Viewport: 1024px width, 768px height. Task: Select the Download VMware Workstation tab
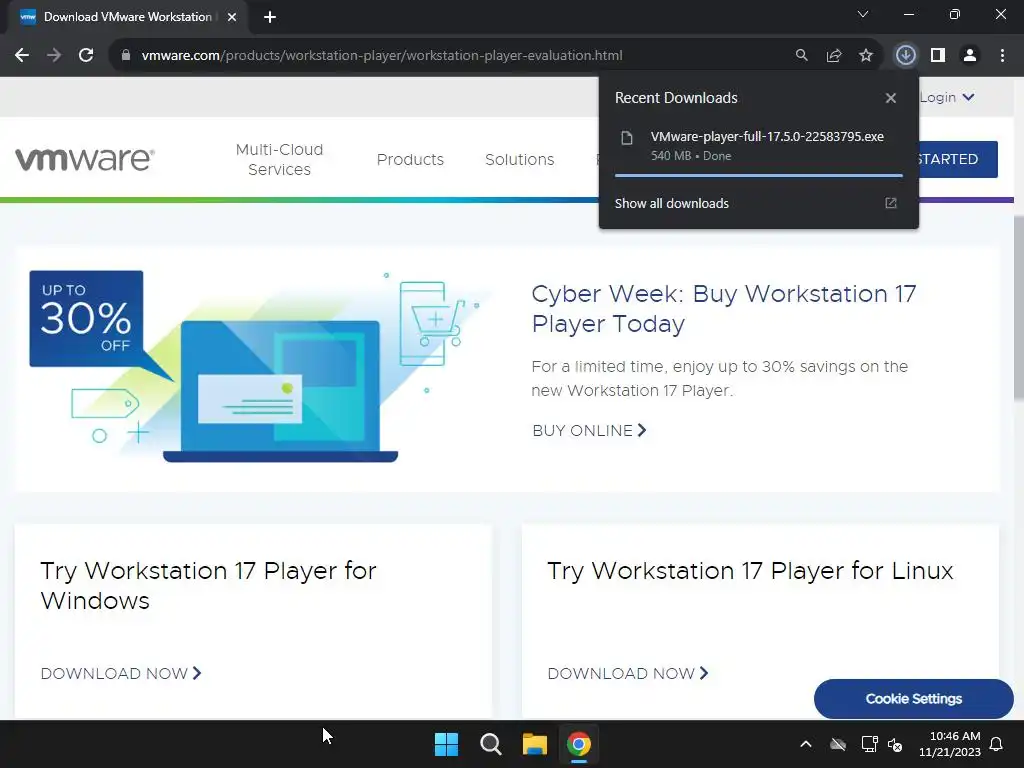point(128,17)
